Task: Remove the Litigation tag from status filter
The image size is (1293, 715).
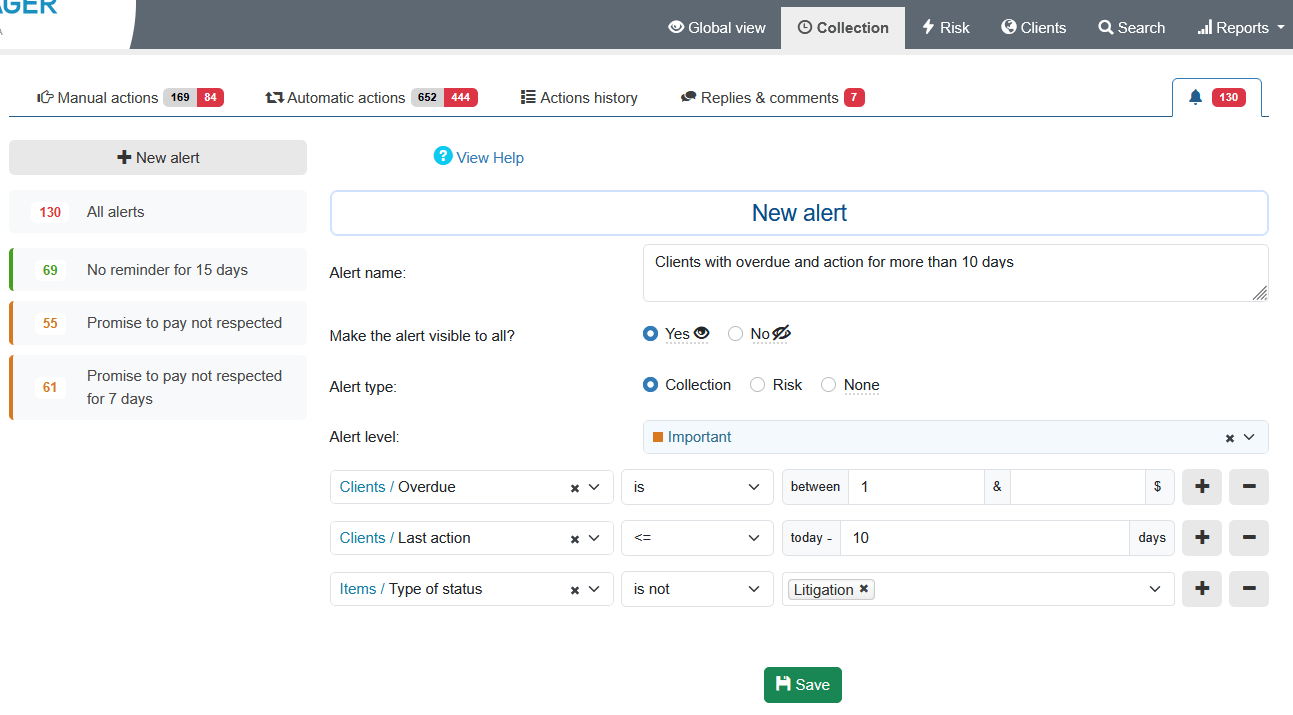Action: coord(864,589)
